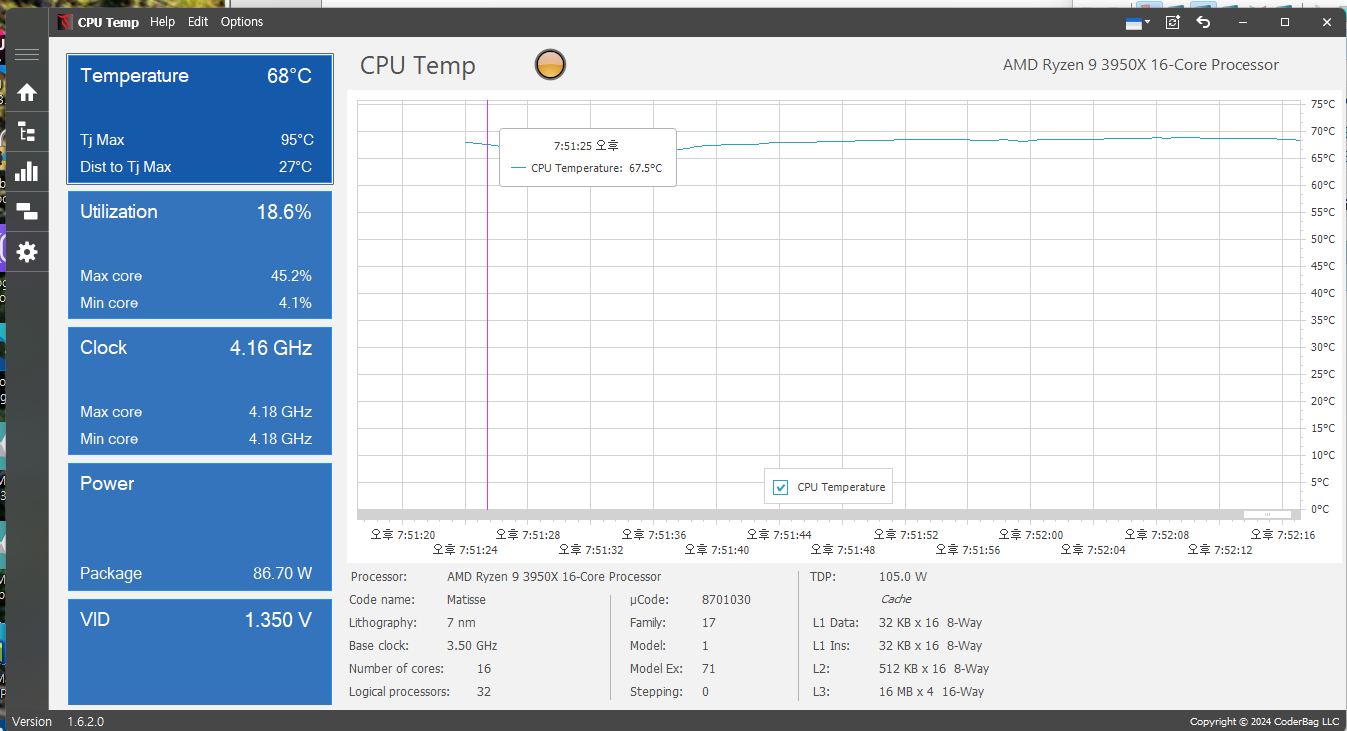
Task: Go to the Home view in the sidebar
Action: [27, 93]
